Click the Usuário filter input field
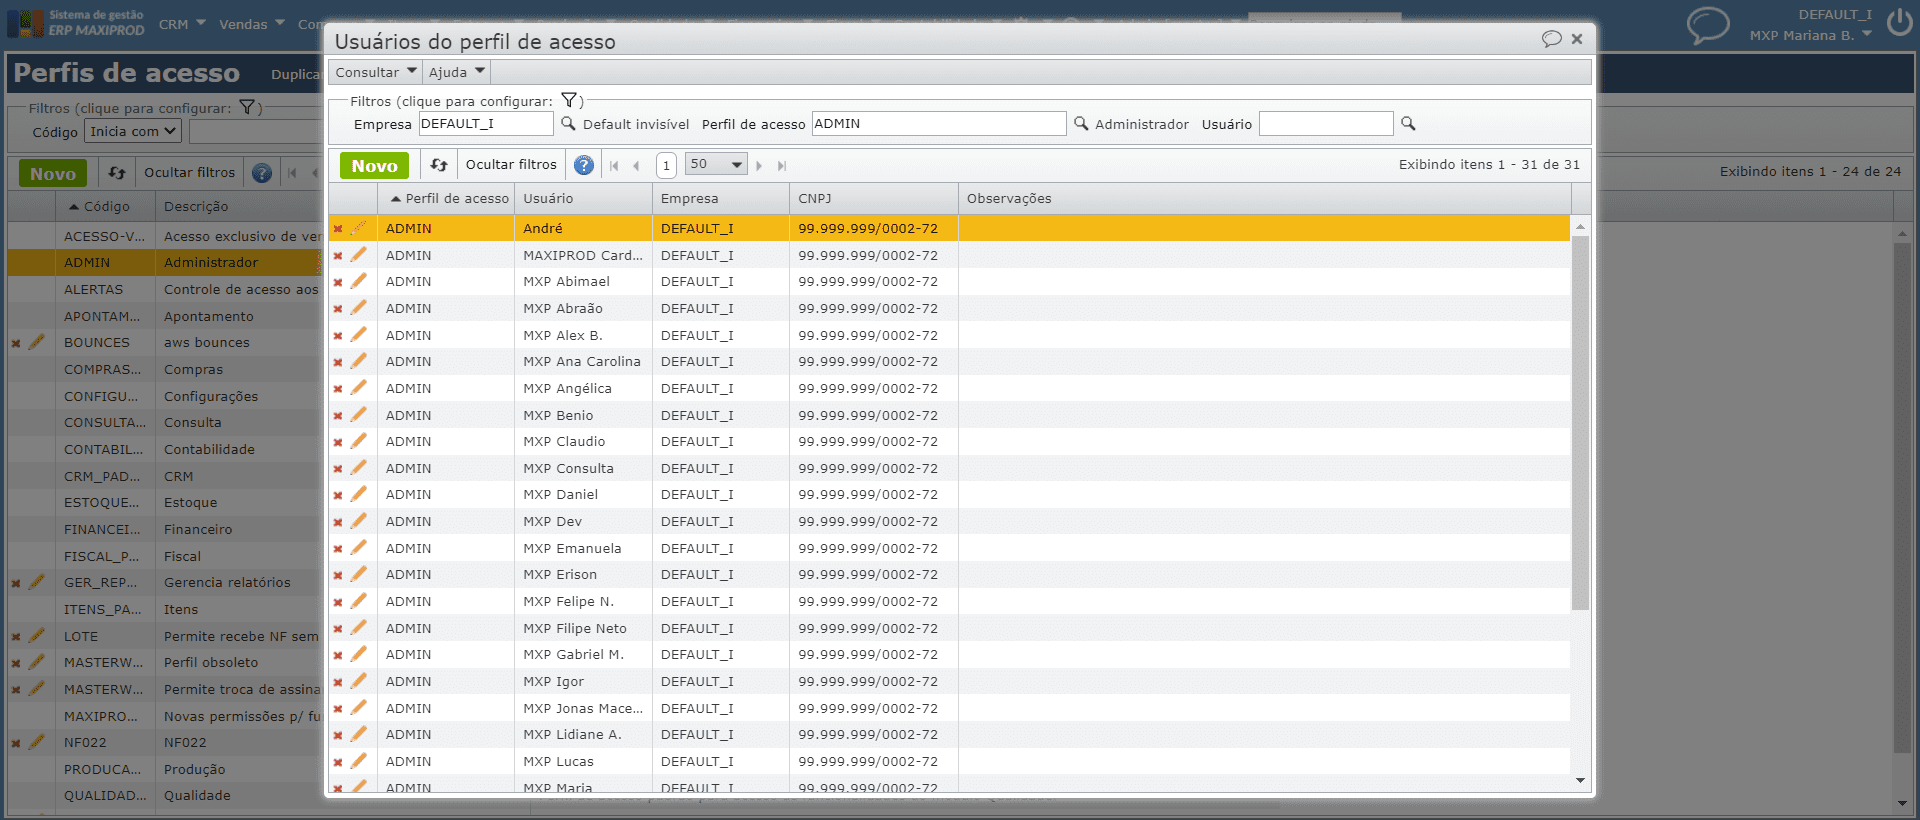This screenshot has width=1920, height=820. (1326, 123)
